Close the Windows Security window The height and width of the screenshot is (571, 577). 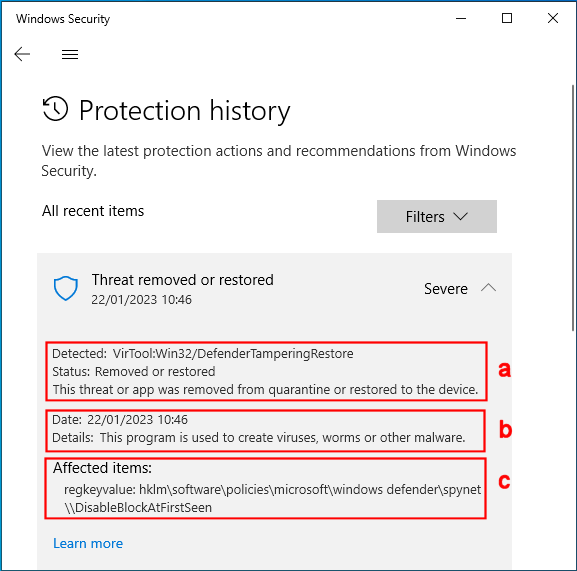coord(553,18)
